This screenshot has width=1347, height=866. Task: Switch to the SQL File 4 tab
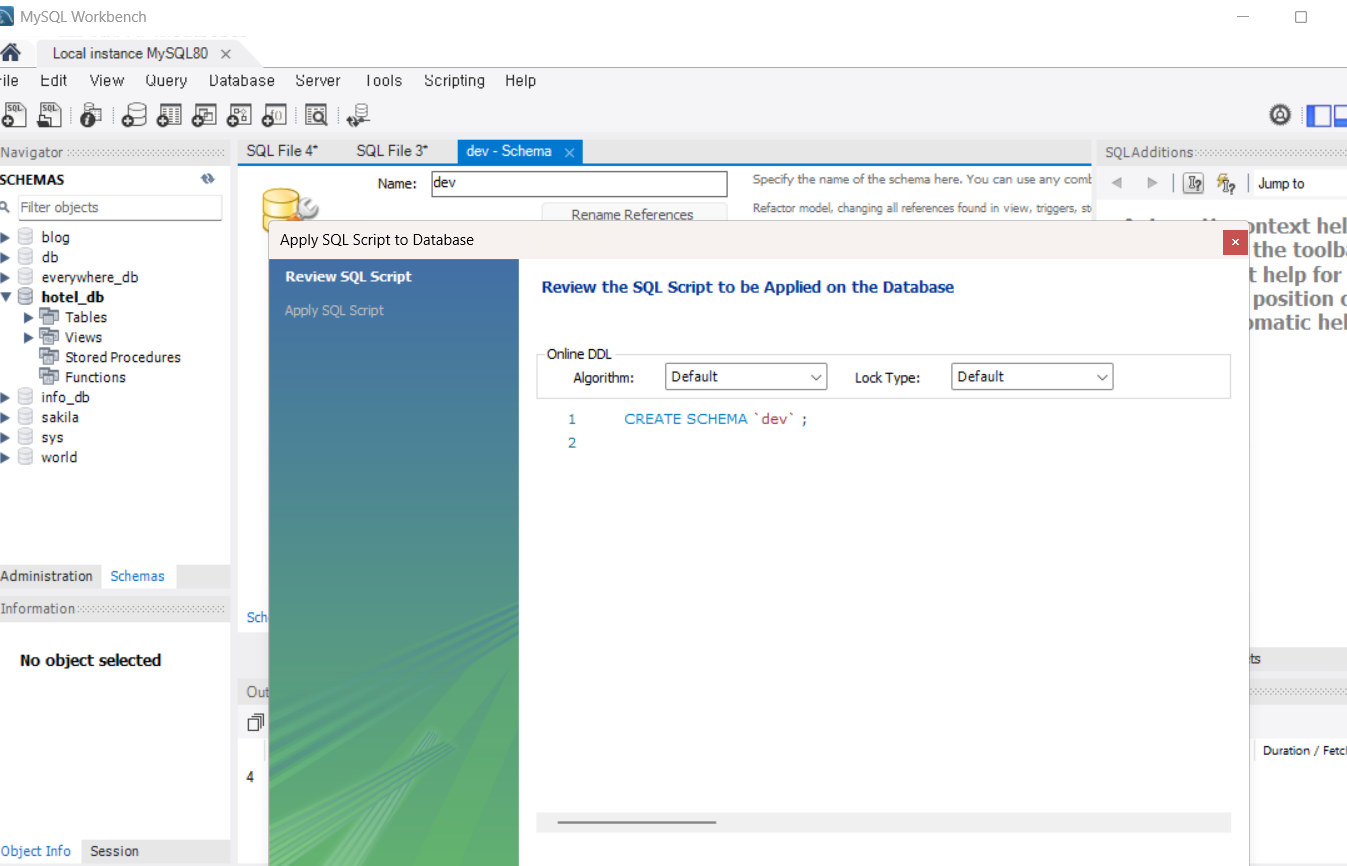(x=282, y=151)
